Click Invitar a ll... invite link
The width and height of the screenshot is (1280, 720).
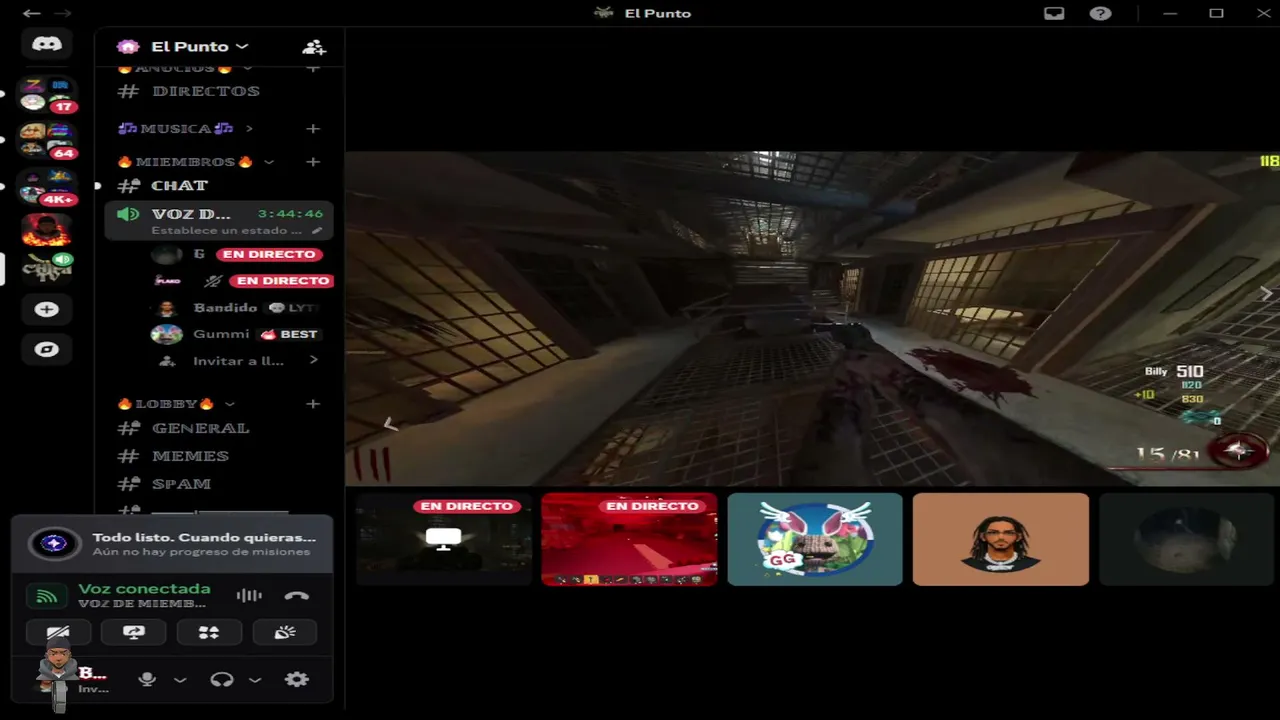(x=238, y=361)
